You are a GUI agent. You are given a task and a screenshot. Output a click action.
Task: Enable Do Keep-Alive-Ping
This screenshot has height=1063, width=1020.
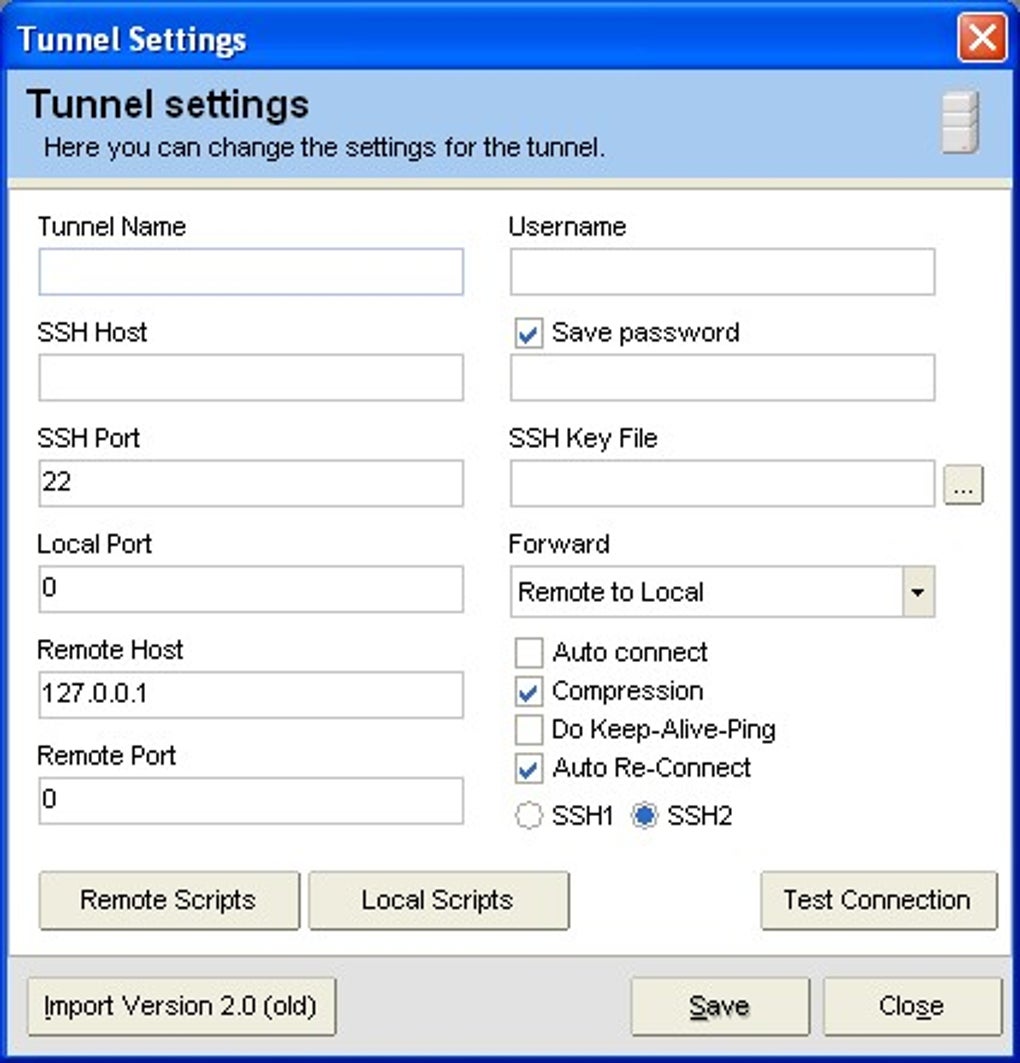click(528, 730)
